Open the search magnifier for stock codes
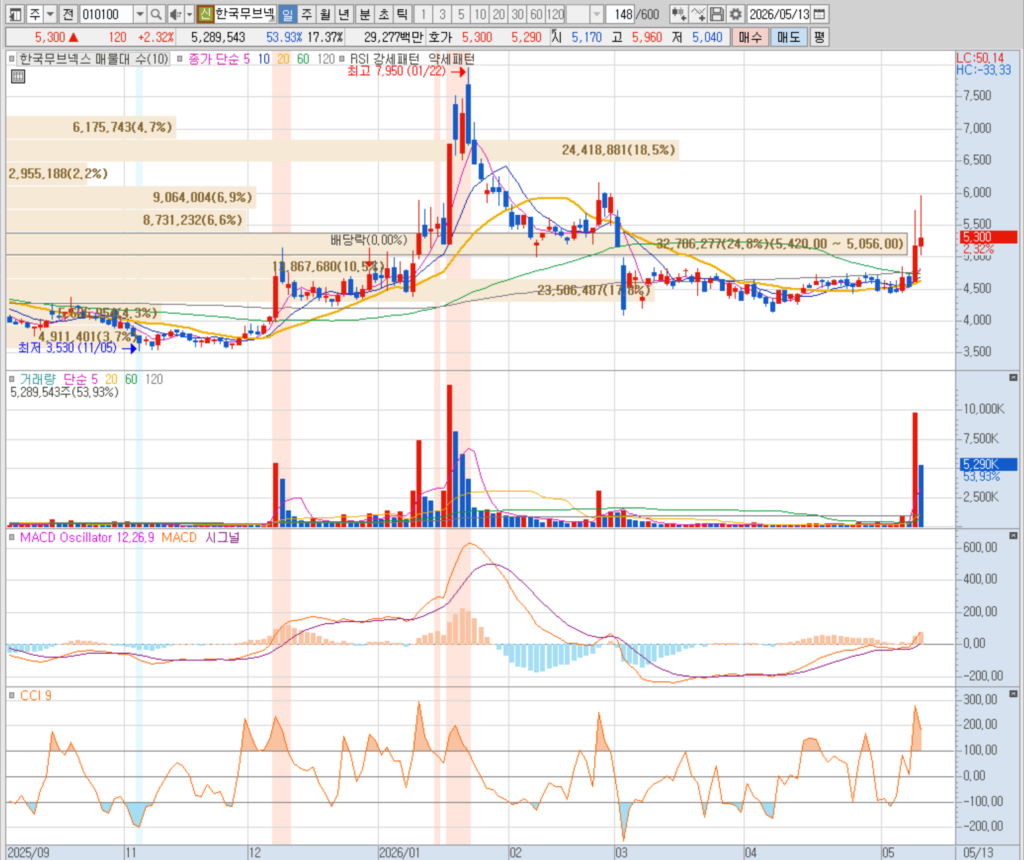 [x=155, y=14]
